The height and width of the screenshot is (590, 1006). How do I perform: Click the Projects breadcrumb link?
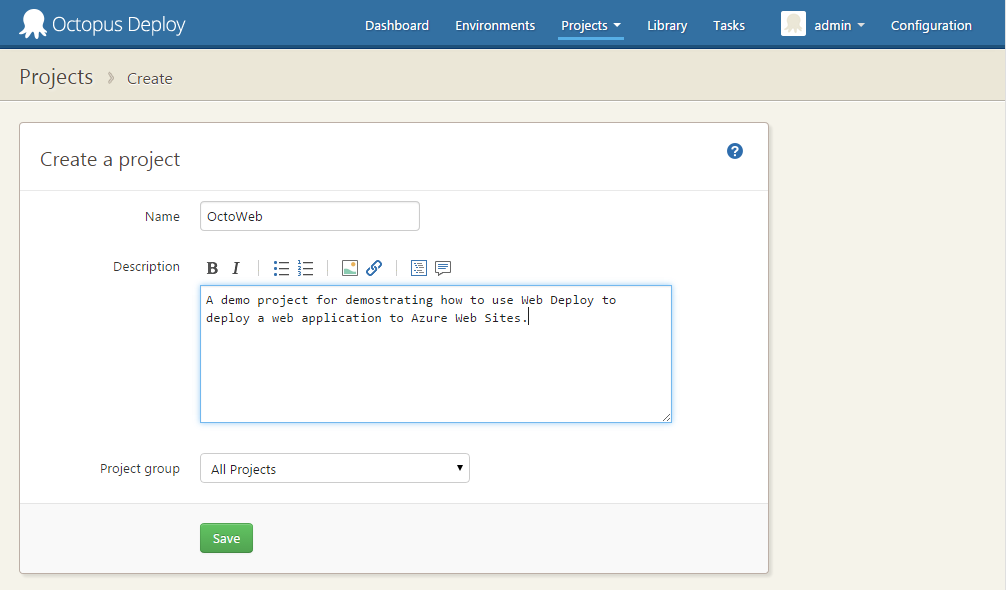coord(56,78)
